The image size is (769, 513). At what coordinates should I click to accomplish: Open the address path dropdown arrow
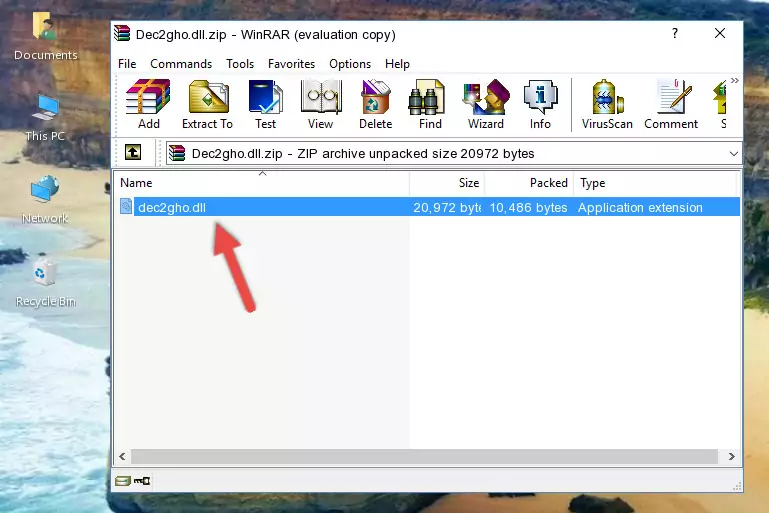[733, 154]
